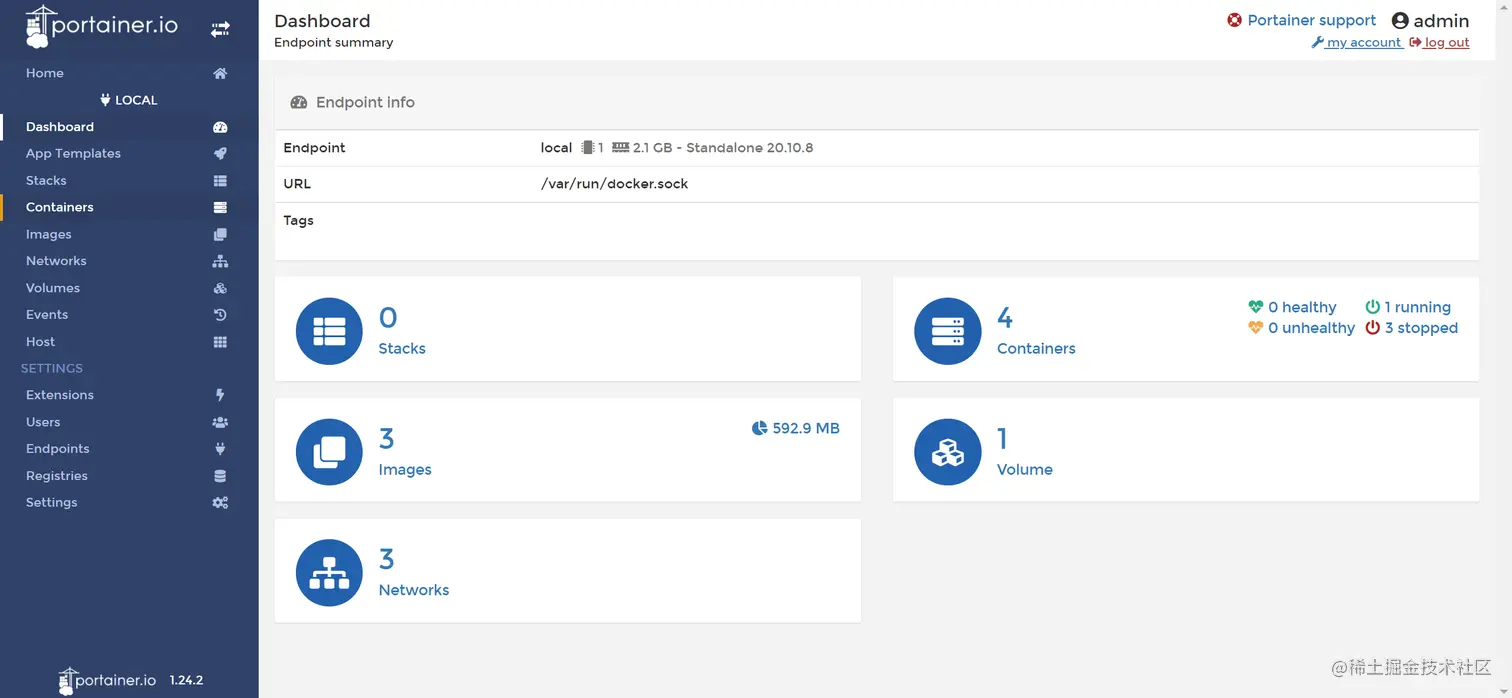Click the Host grid icon in sidebar
This screenshot has width=1512, height=698.
tap(220, 342)
